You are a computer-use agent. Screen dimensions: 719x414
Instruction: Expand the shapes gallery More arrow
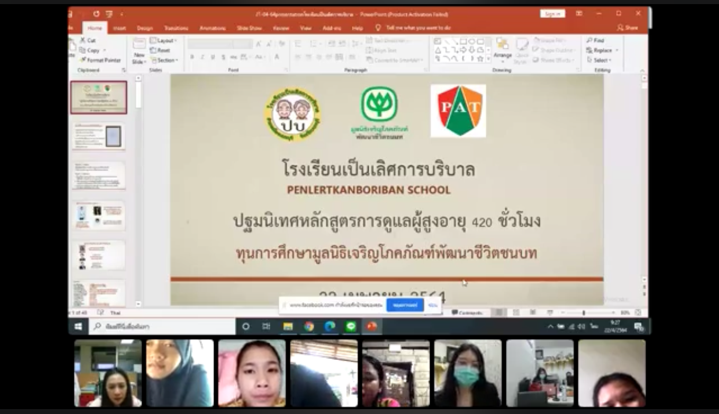tap(488, 59)
